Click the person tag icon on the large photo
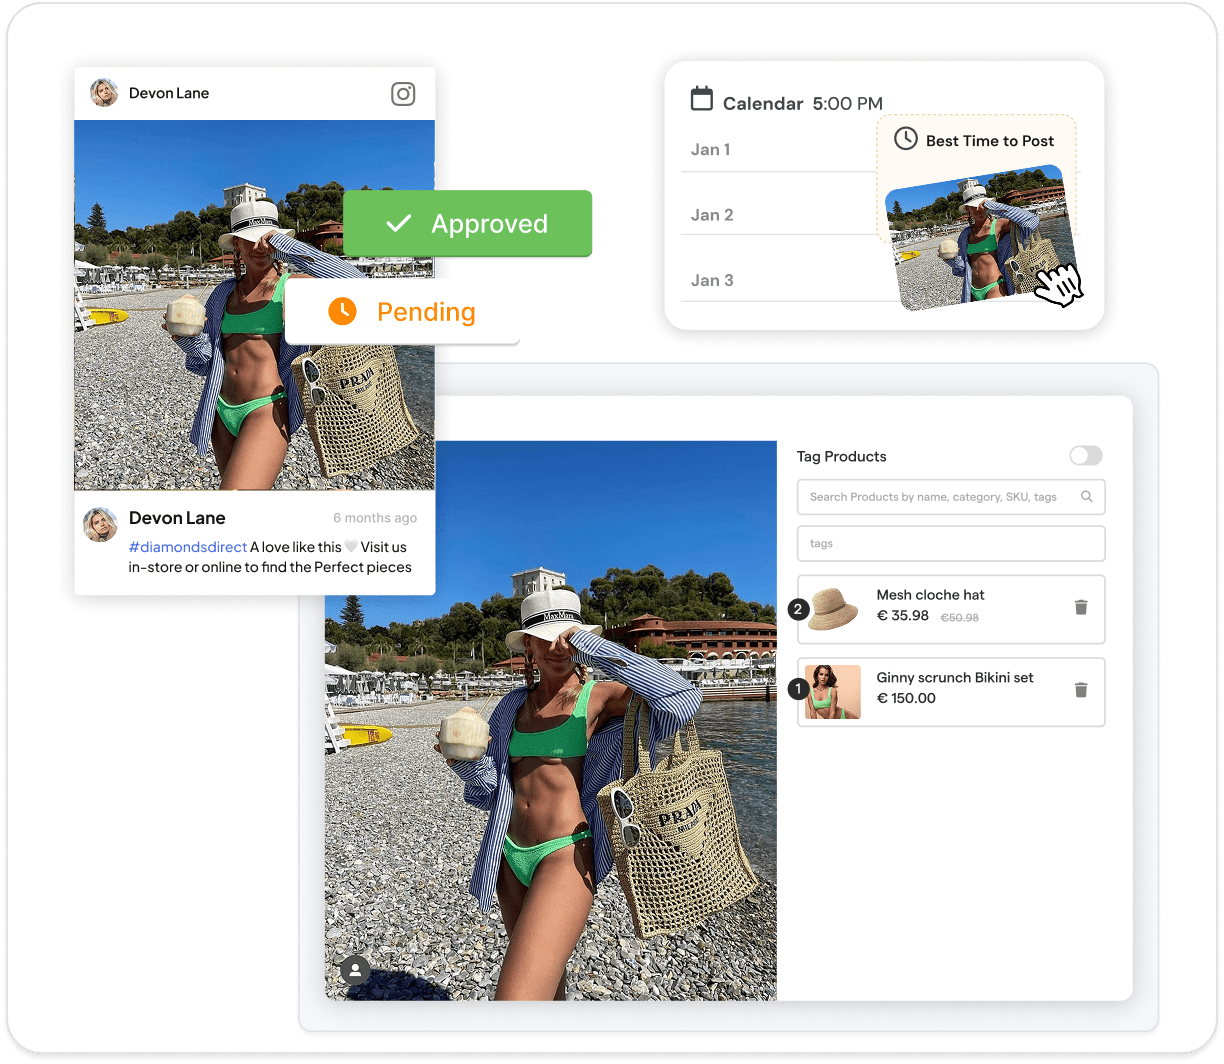 pyautogui.click(x=355, y=970)
